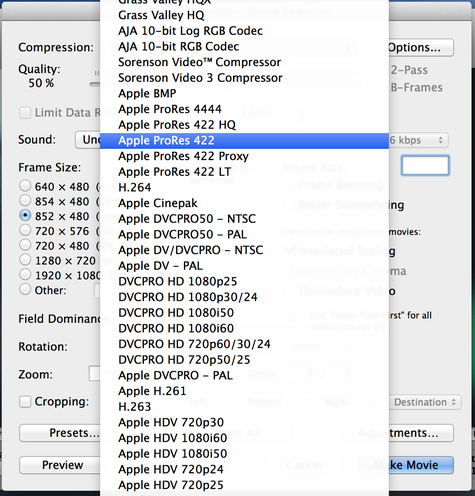Screen dimensions: 475x496
Task: Pick Apple ProRes 4444 codec
Action: [244, 109]
